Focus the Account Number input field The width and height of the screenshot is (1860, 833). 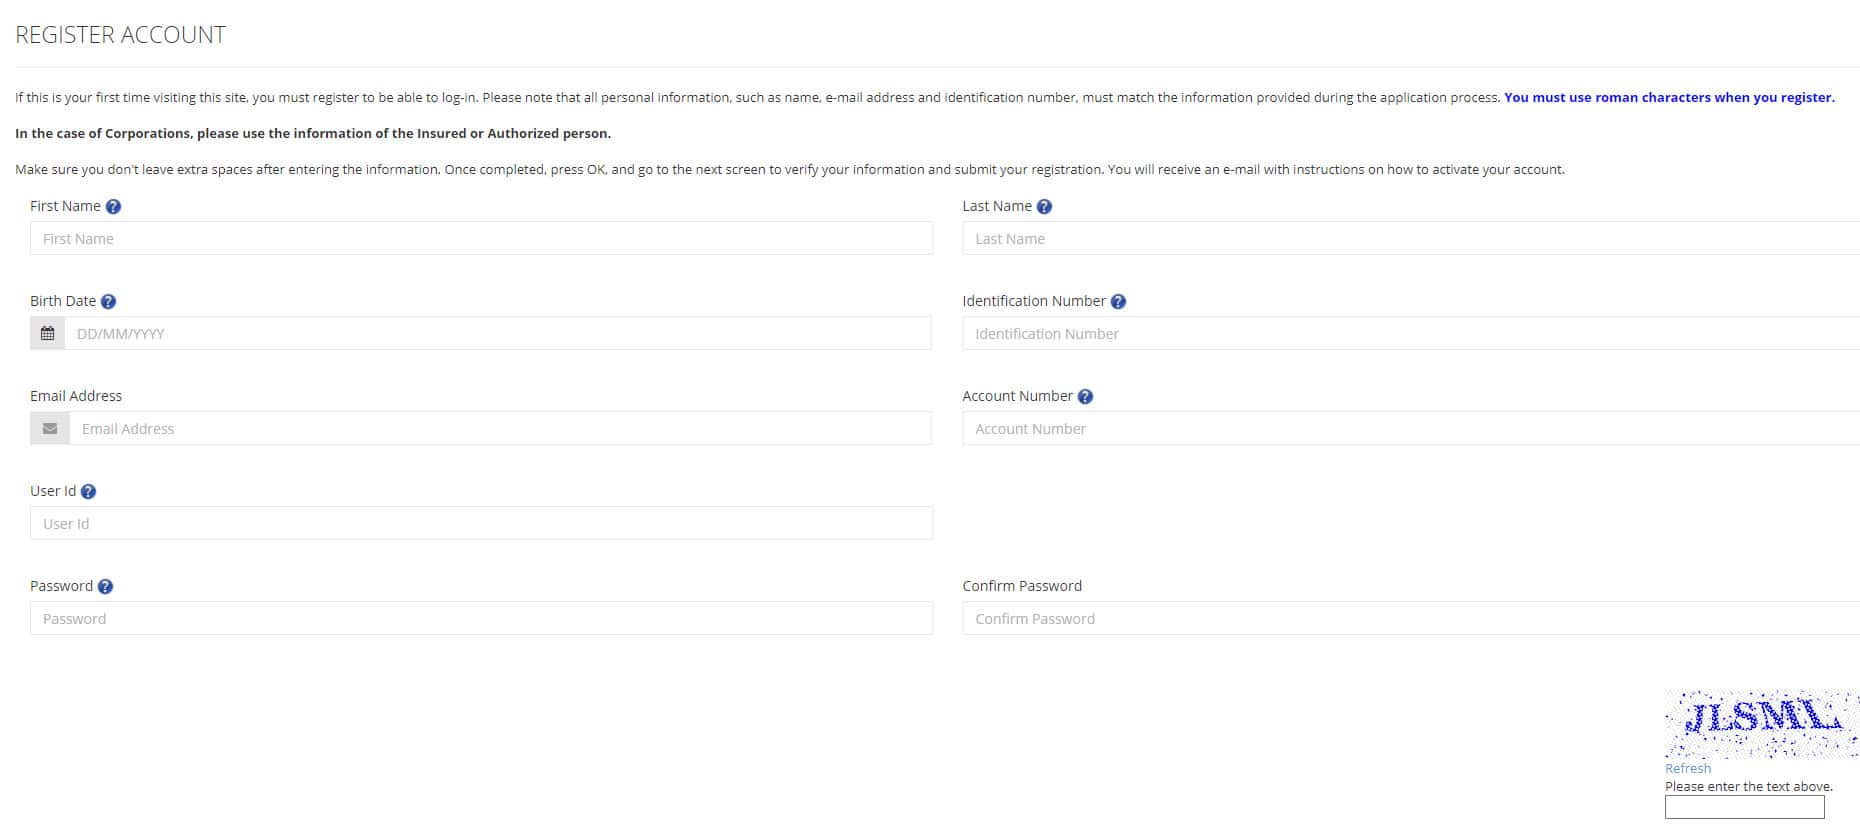click(1410, 429)
